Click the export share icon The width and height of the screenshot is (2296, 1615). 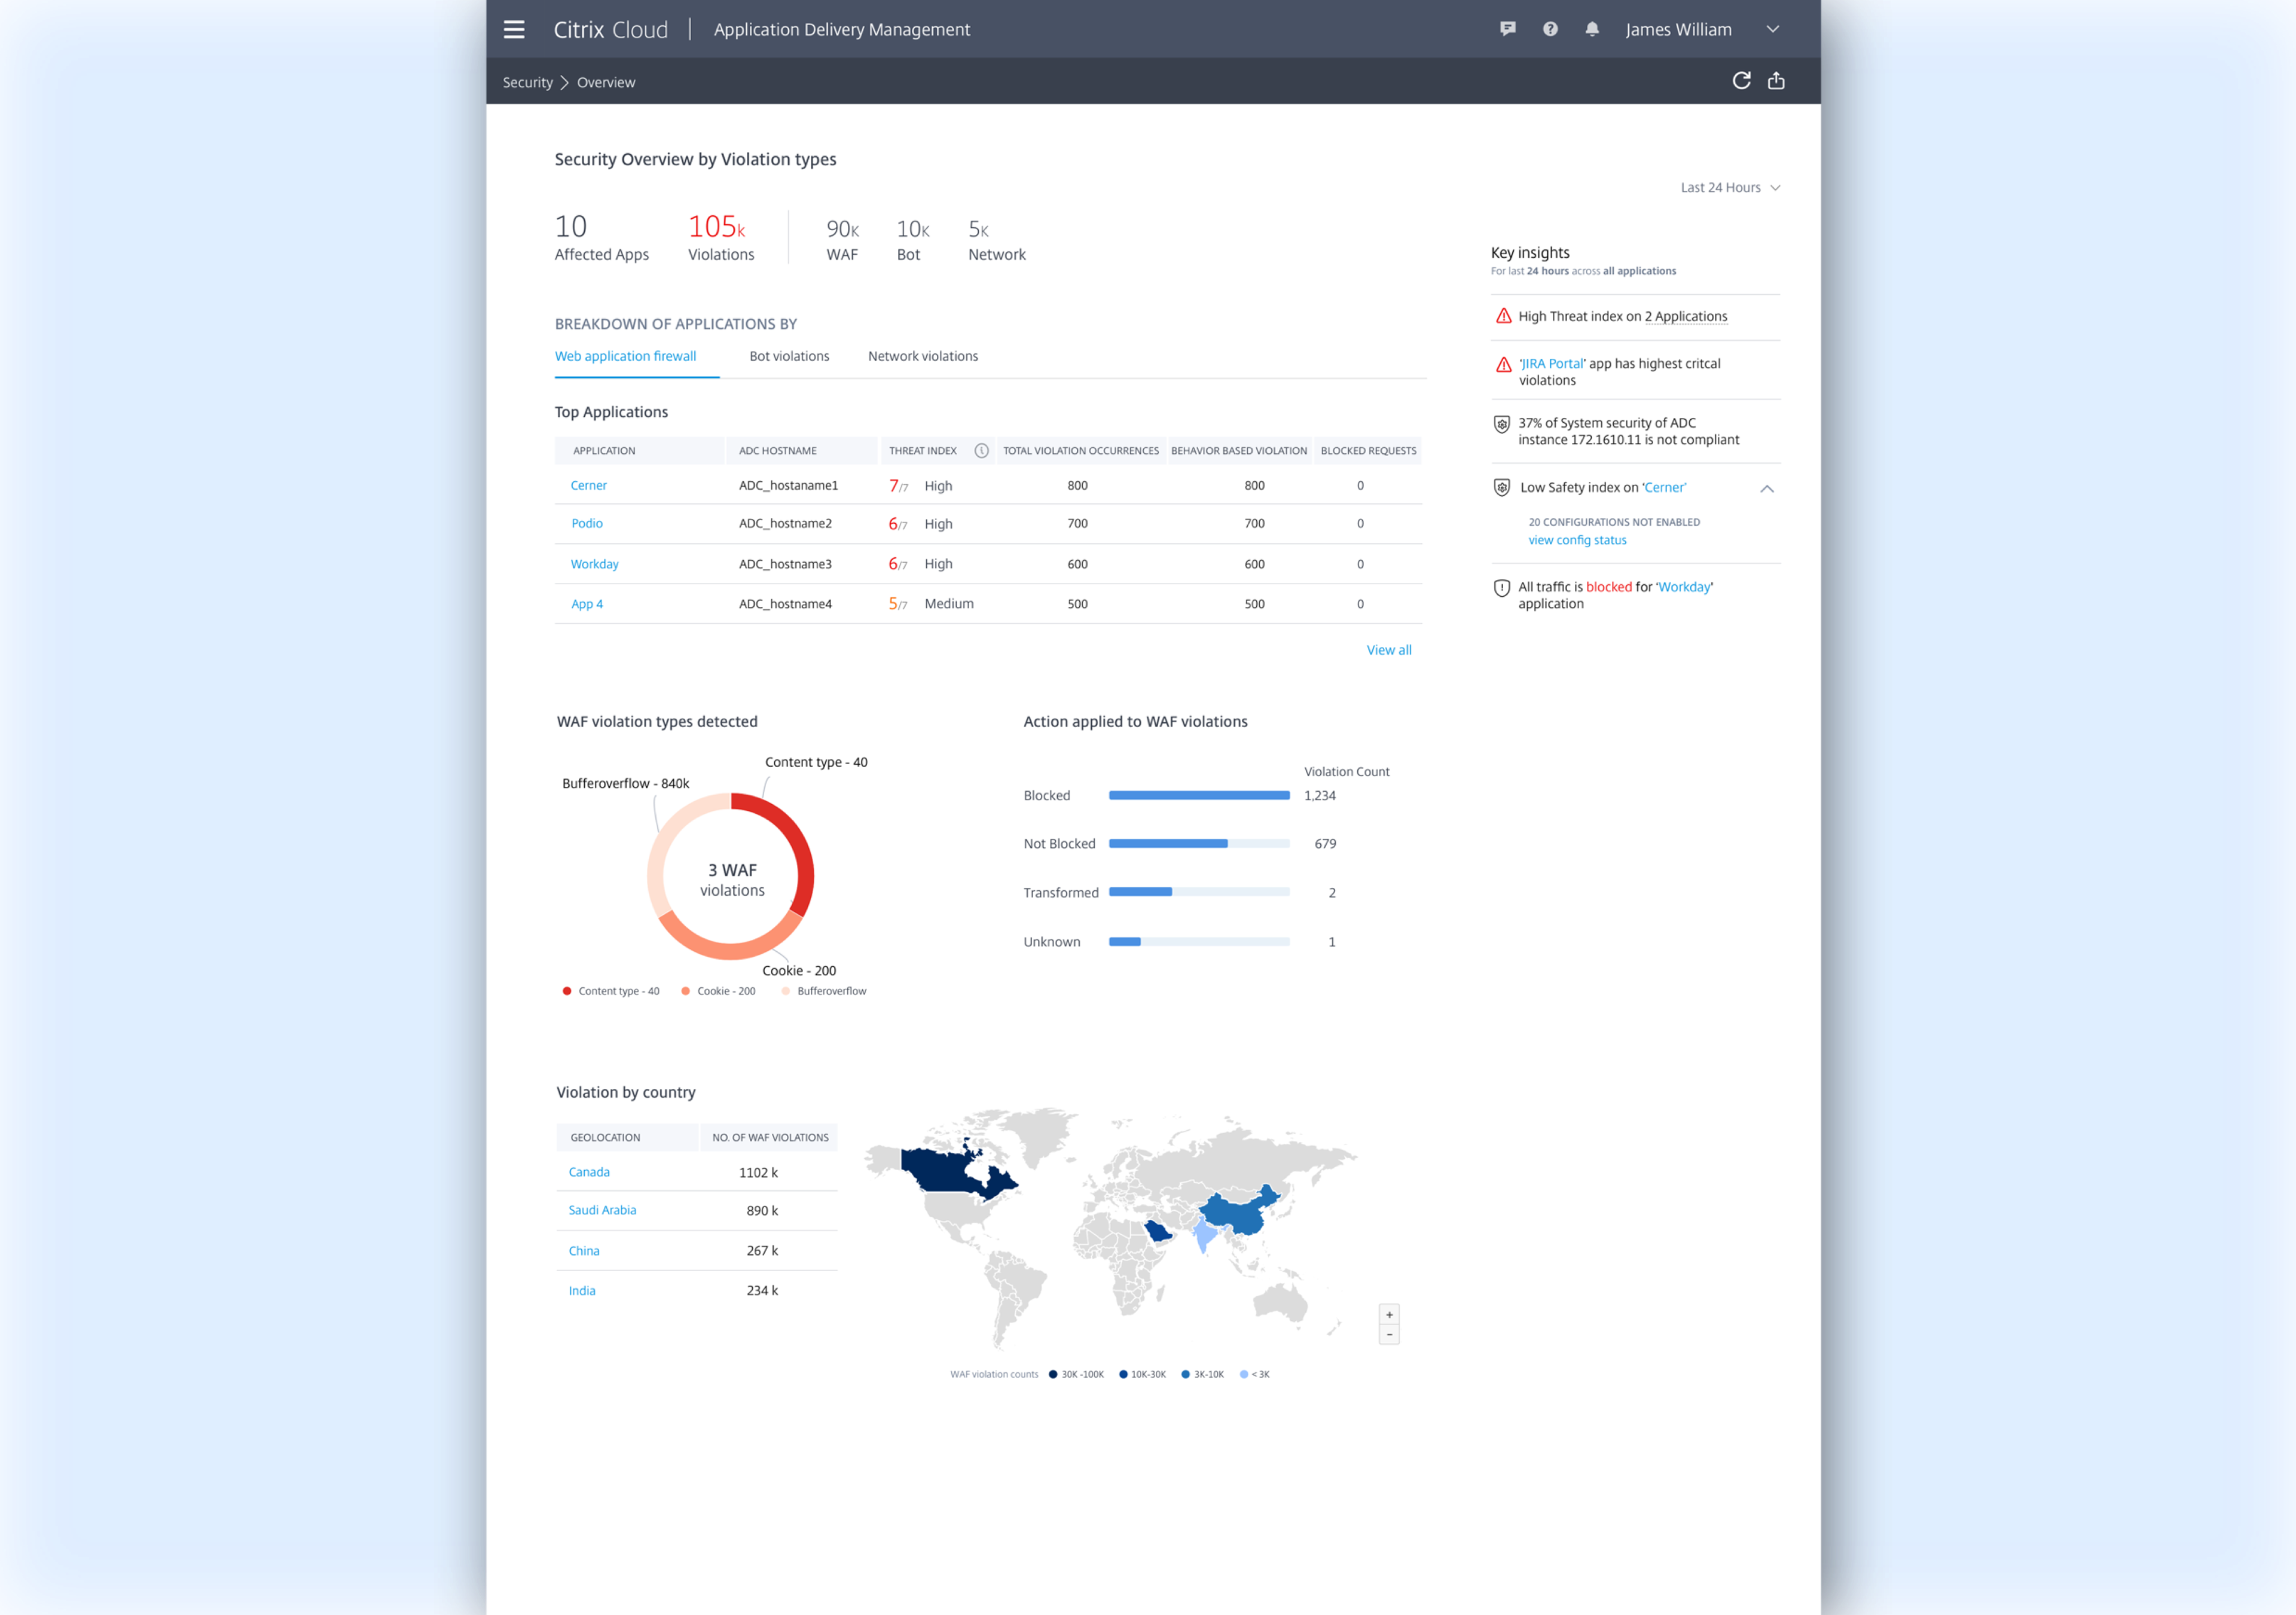[x=1776, y=81]
